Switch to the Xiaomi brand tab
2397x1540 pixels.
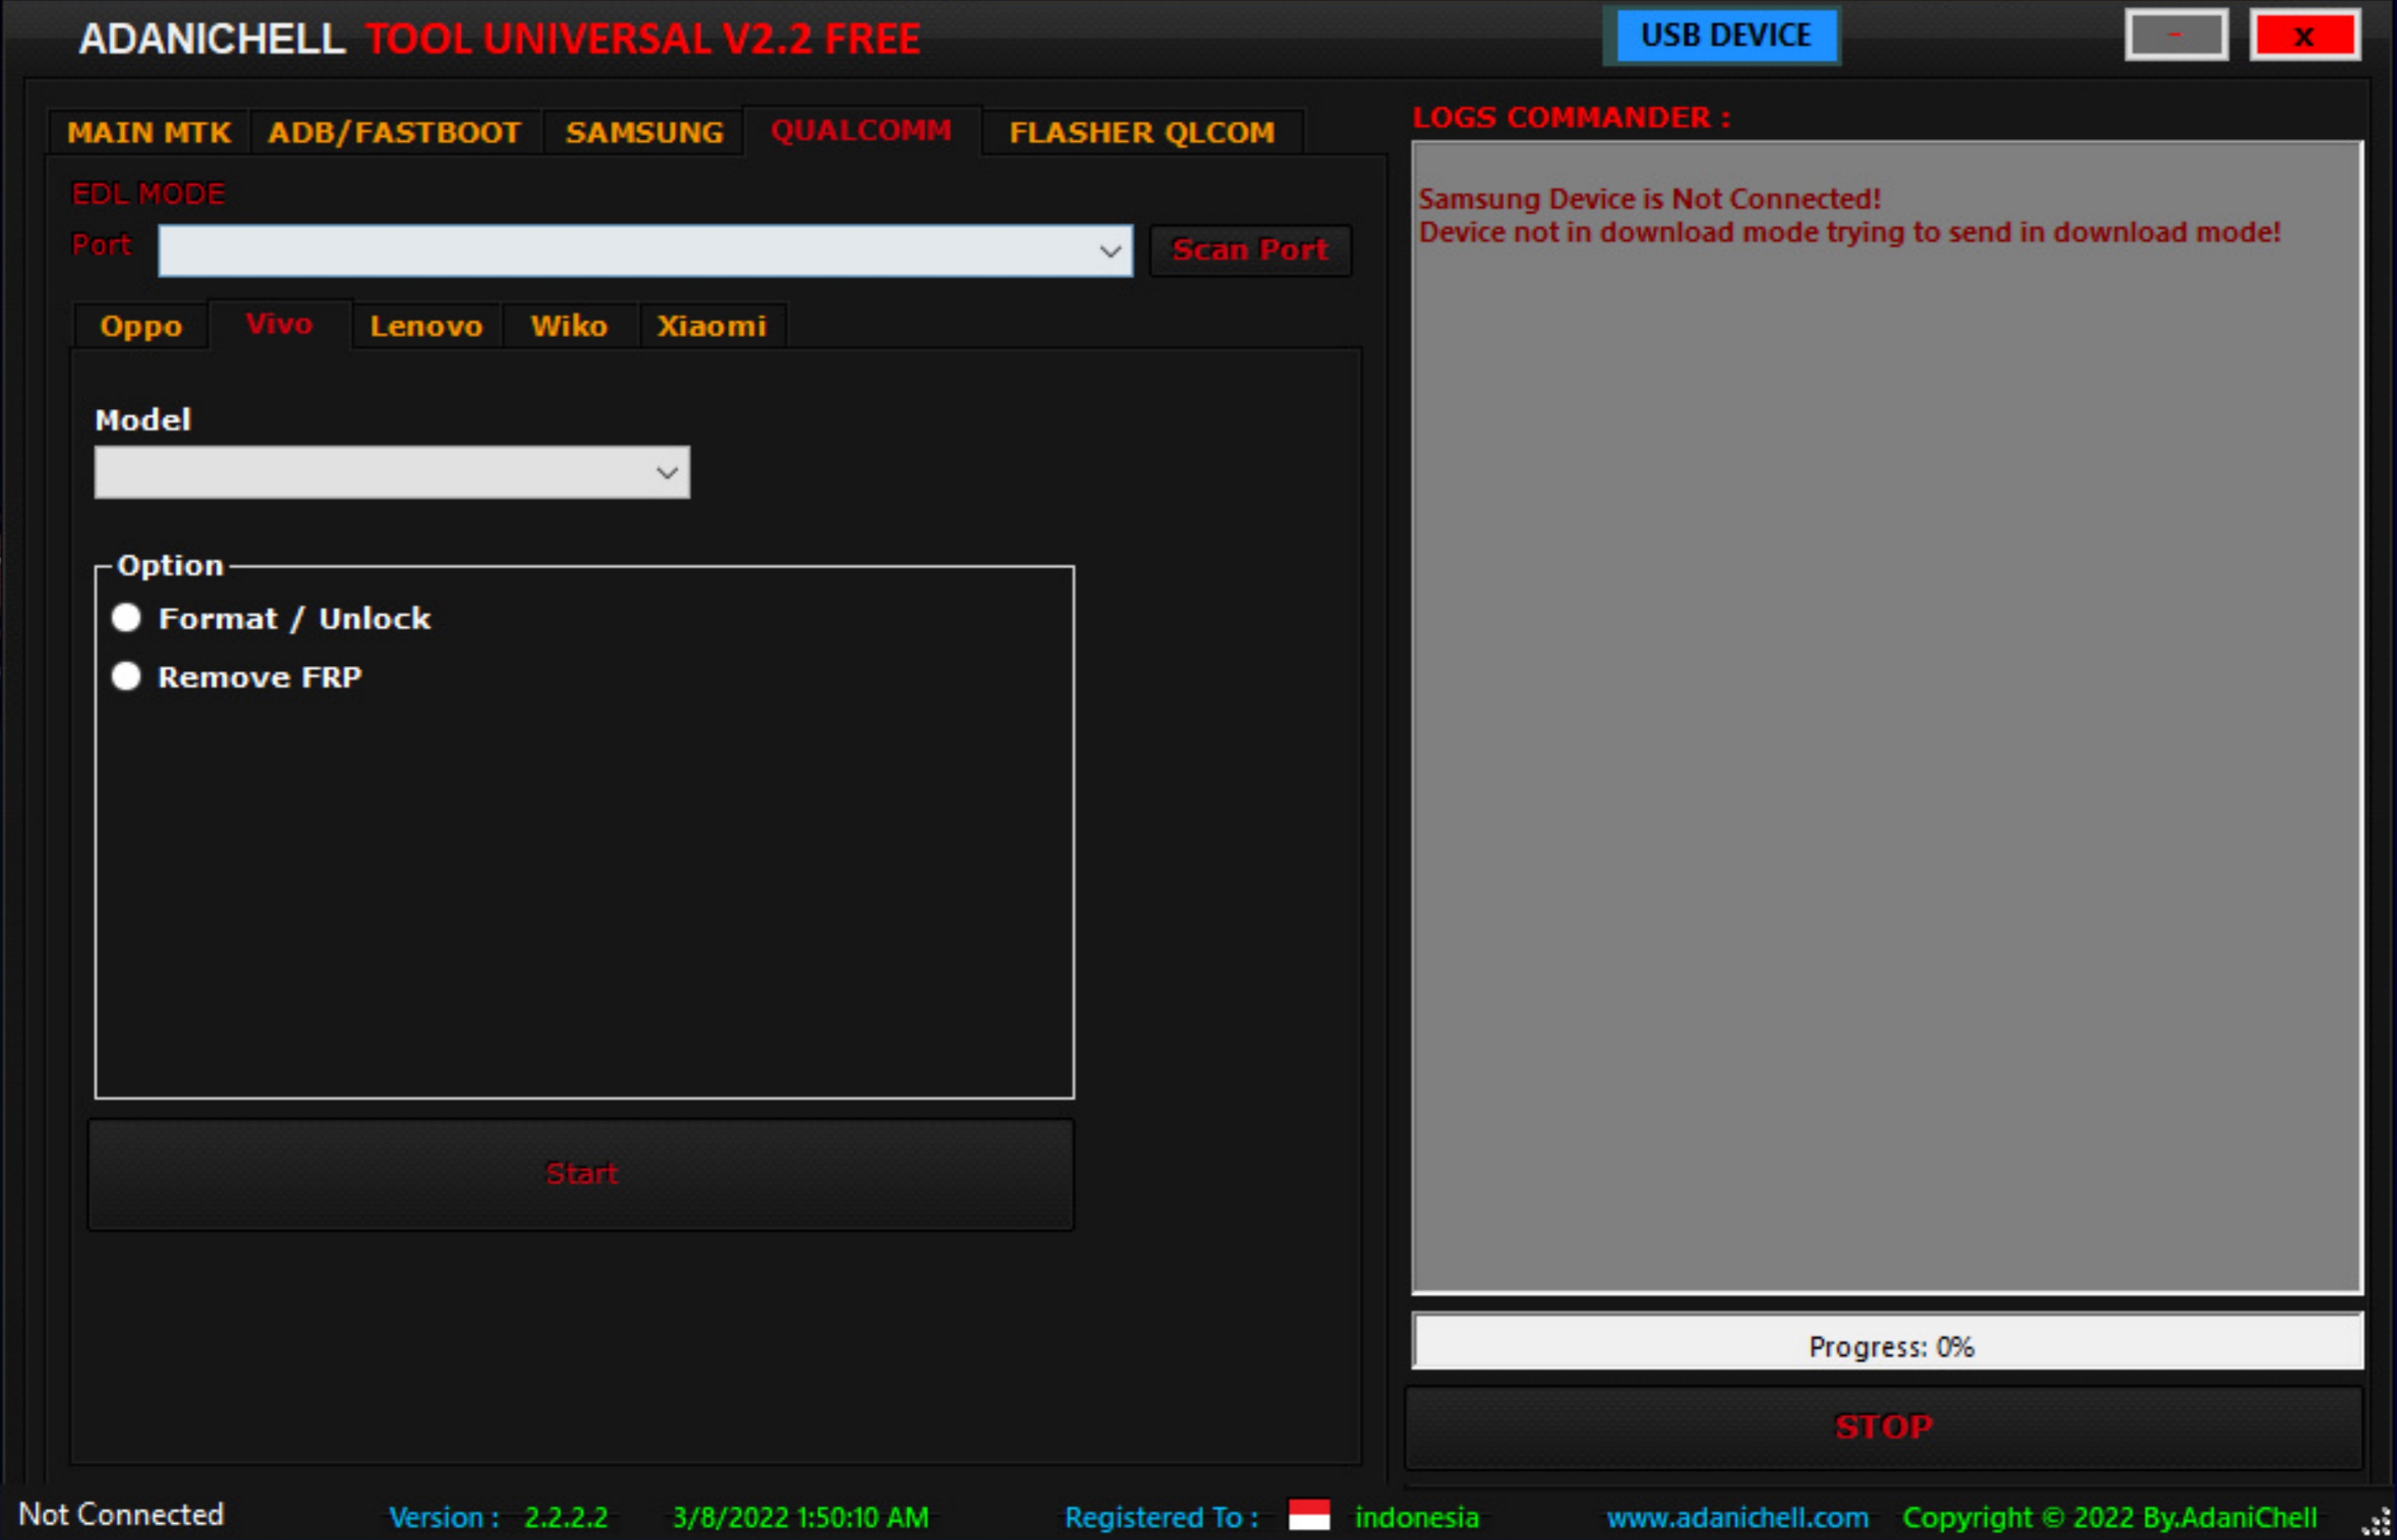coord(712,326)
